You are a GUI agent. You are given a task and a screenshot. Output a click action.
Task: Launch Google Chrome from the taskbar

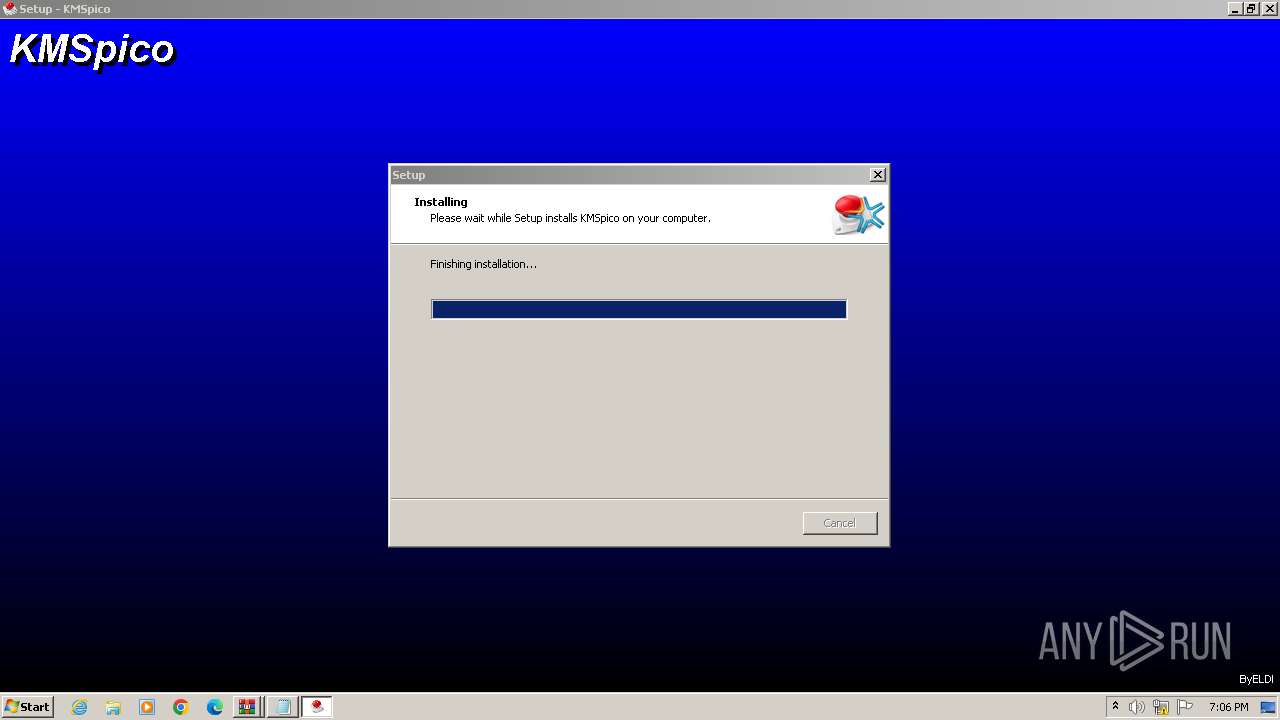click(x=181, y=707)
